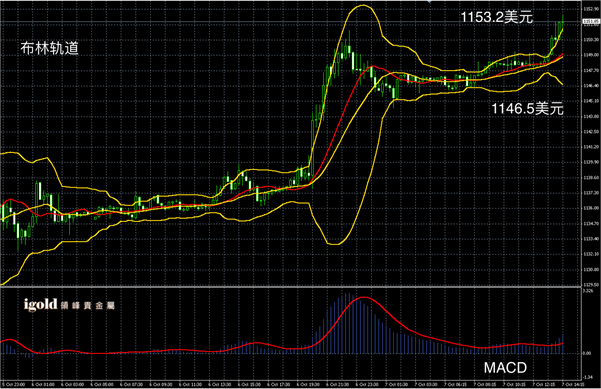Image resolution: width=601 pixels, height=389 pixels.
Task: Select the 6 Oct 13:30 time label
Action: [x=220, y=384]
